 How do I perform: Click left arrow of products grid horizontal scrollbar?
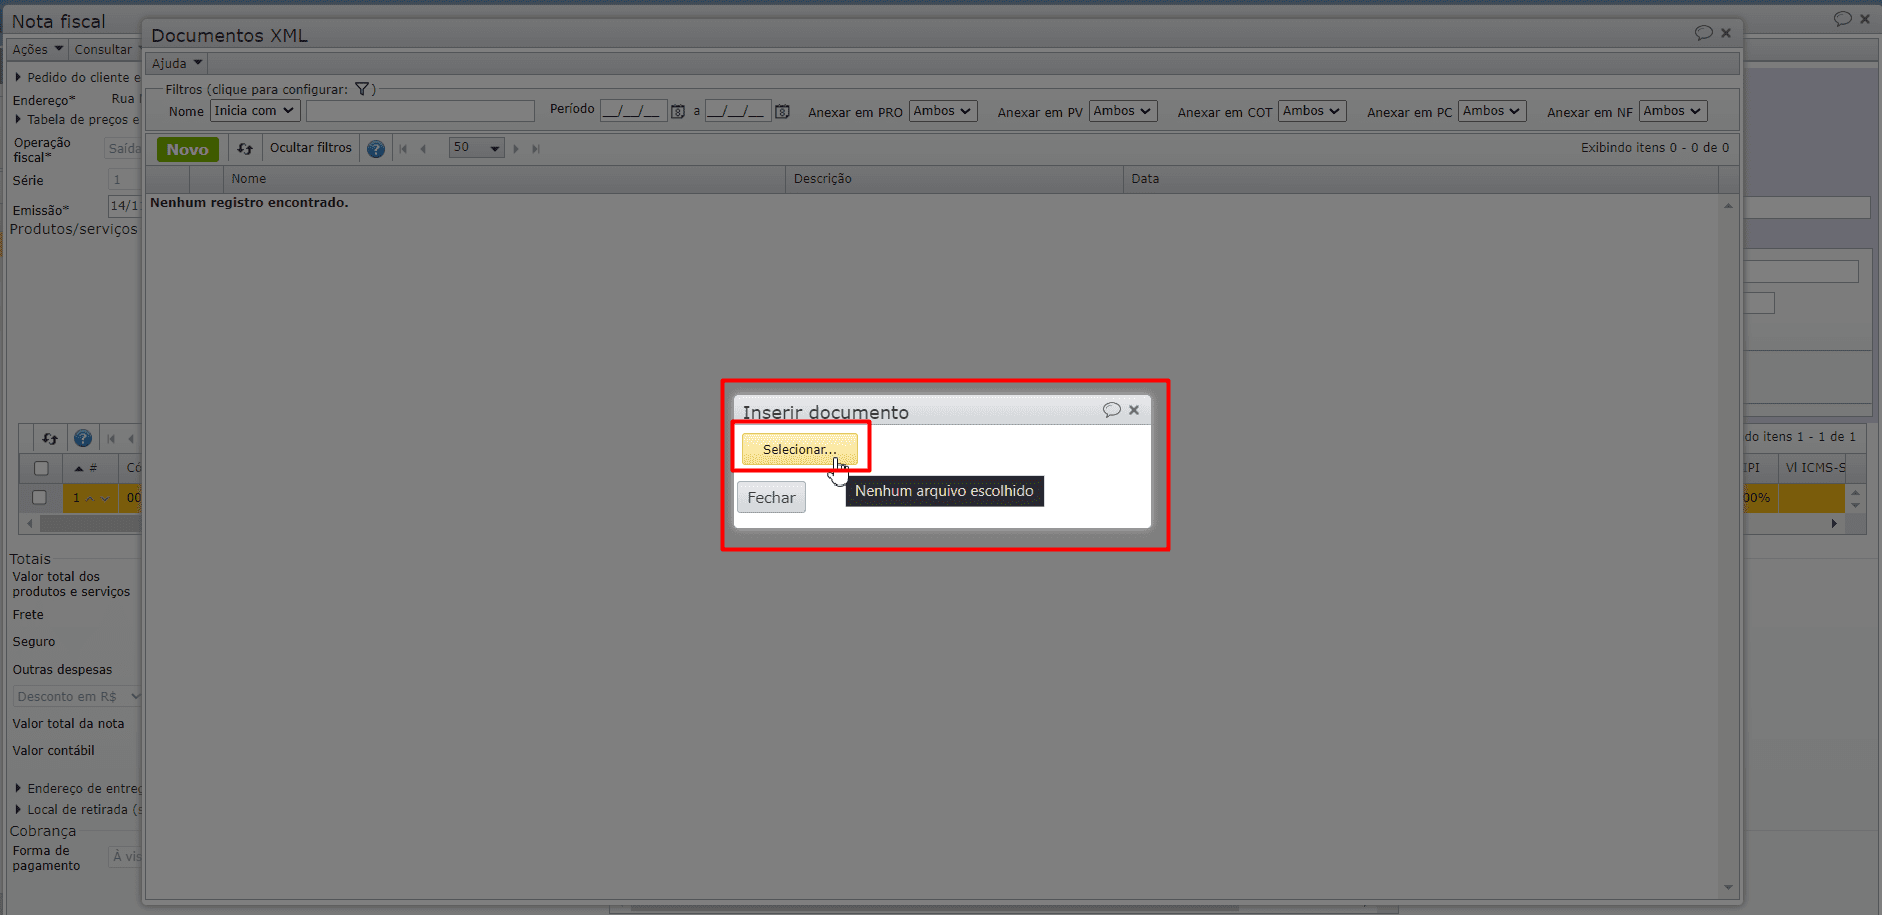pyautogui.click(x=30, y=523)
